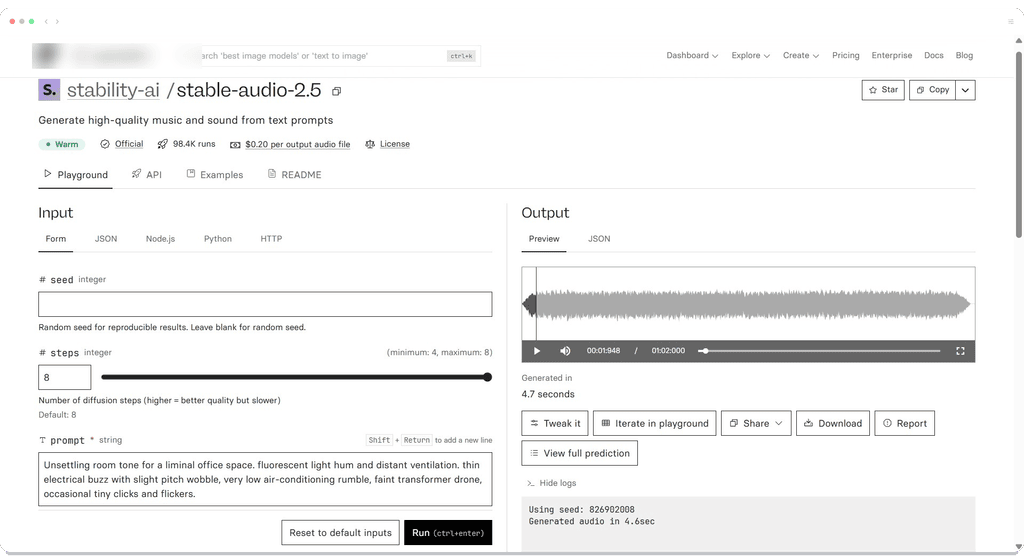Select the Form input tab
Screen dimensions: 1024x560
coord(56,239)
